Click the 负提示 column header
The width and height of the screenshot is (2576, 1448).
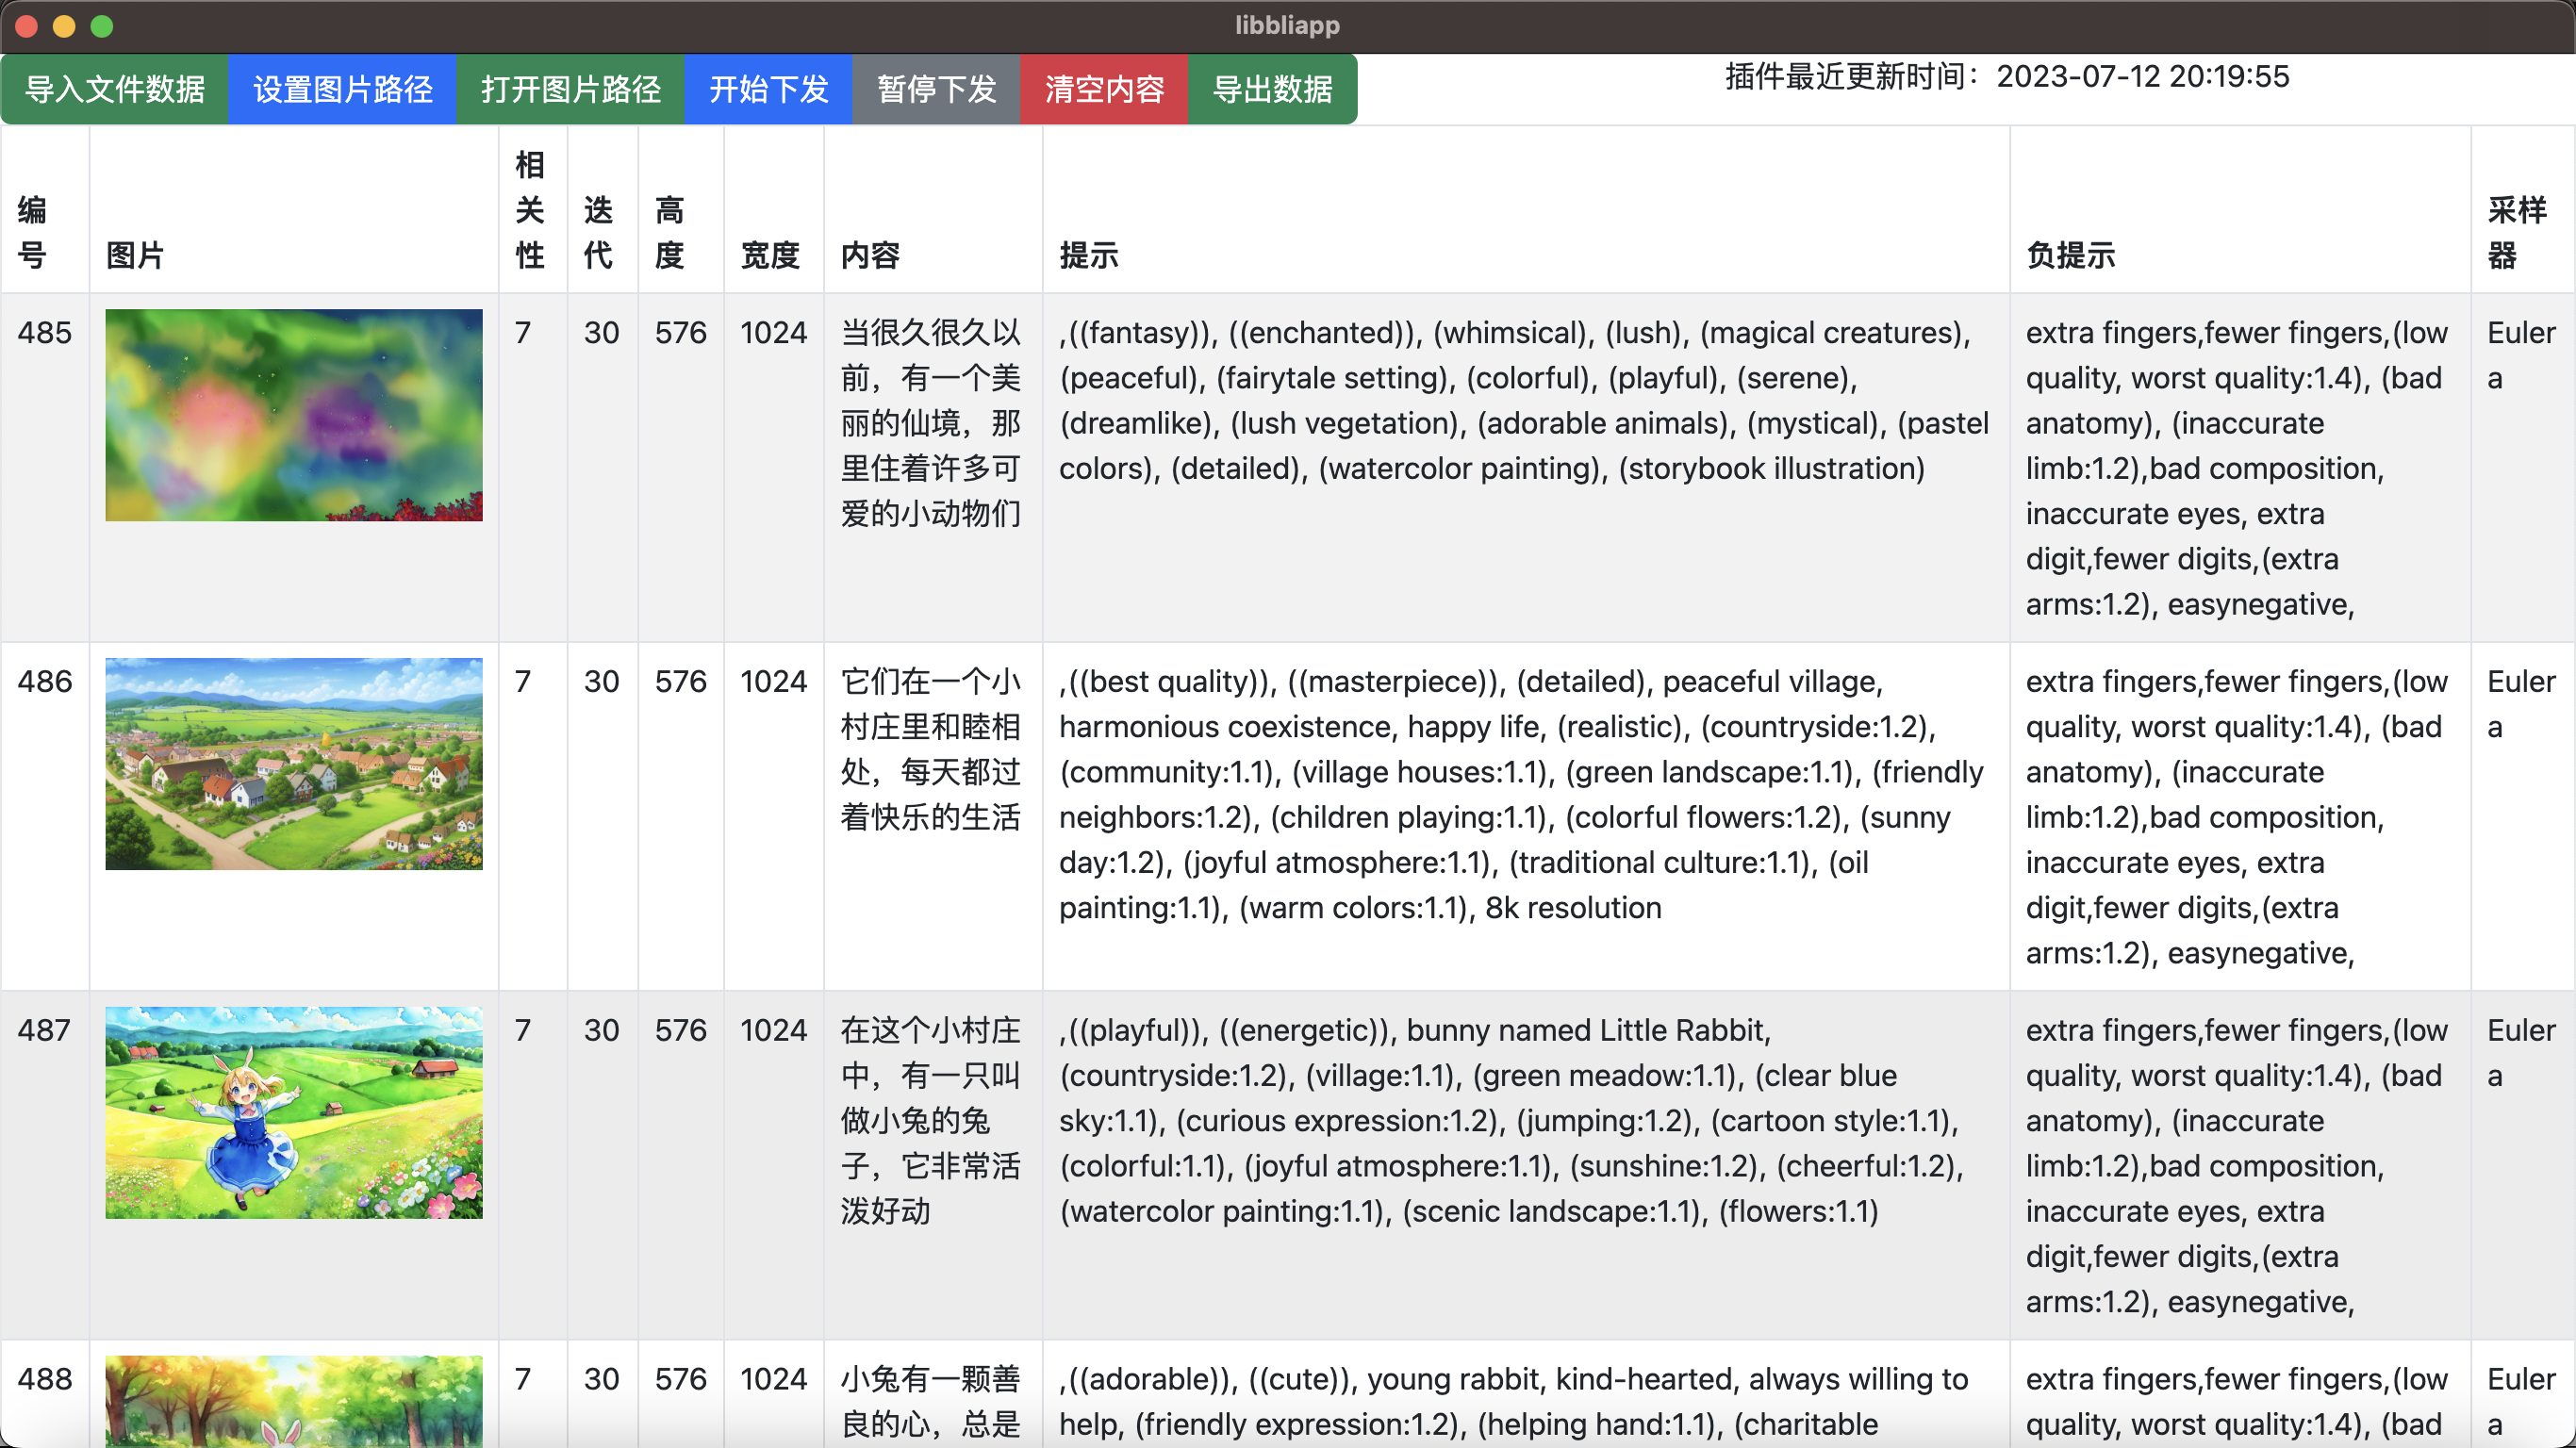2070,255
